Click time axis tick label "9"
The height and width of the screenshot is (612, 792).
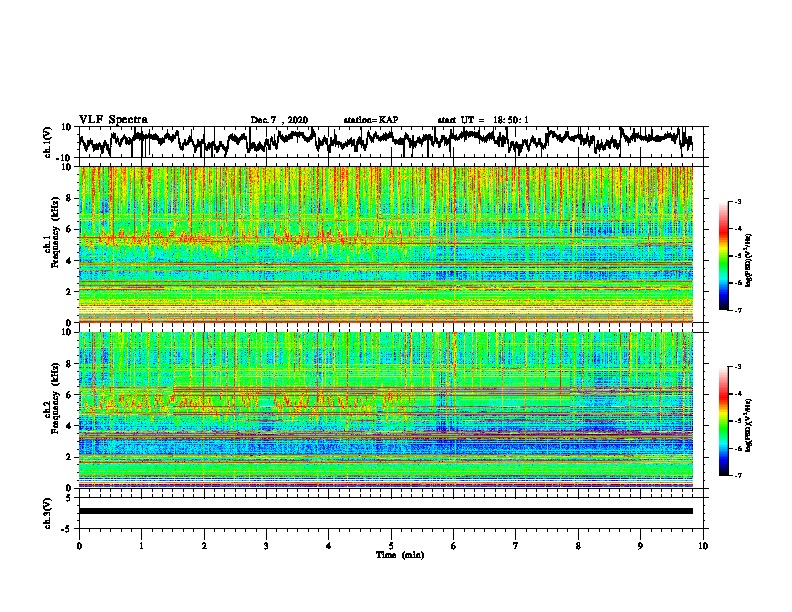640,546
